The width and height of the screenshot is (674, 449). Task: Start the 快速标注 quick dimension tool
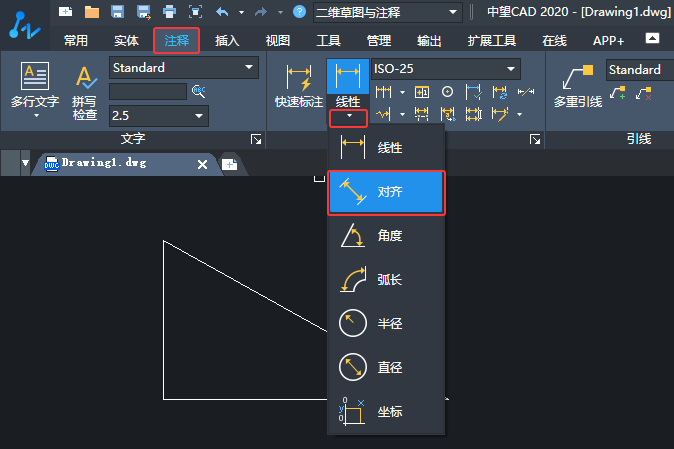click(299, 86)
